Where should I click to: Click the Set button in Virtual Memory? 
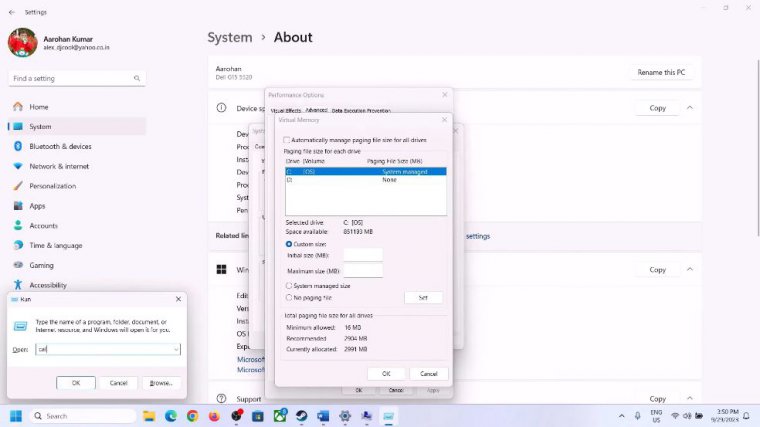click(423, 298)
